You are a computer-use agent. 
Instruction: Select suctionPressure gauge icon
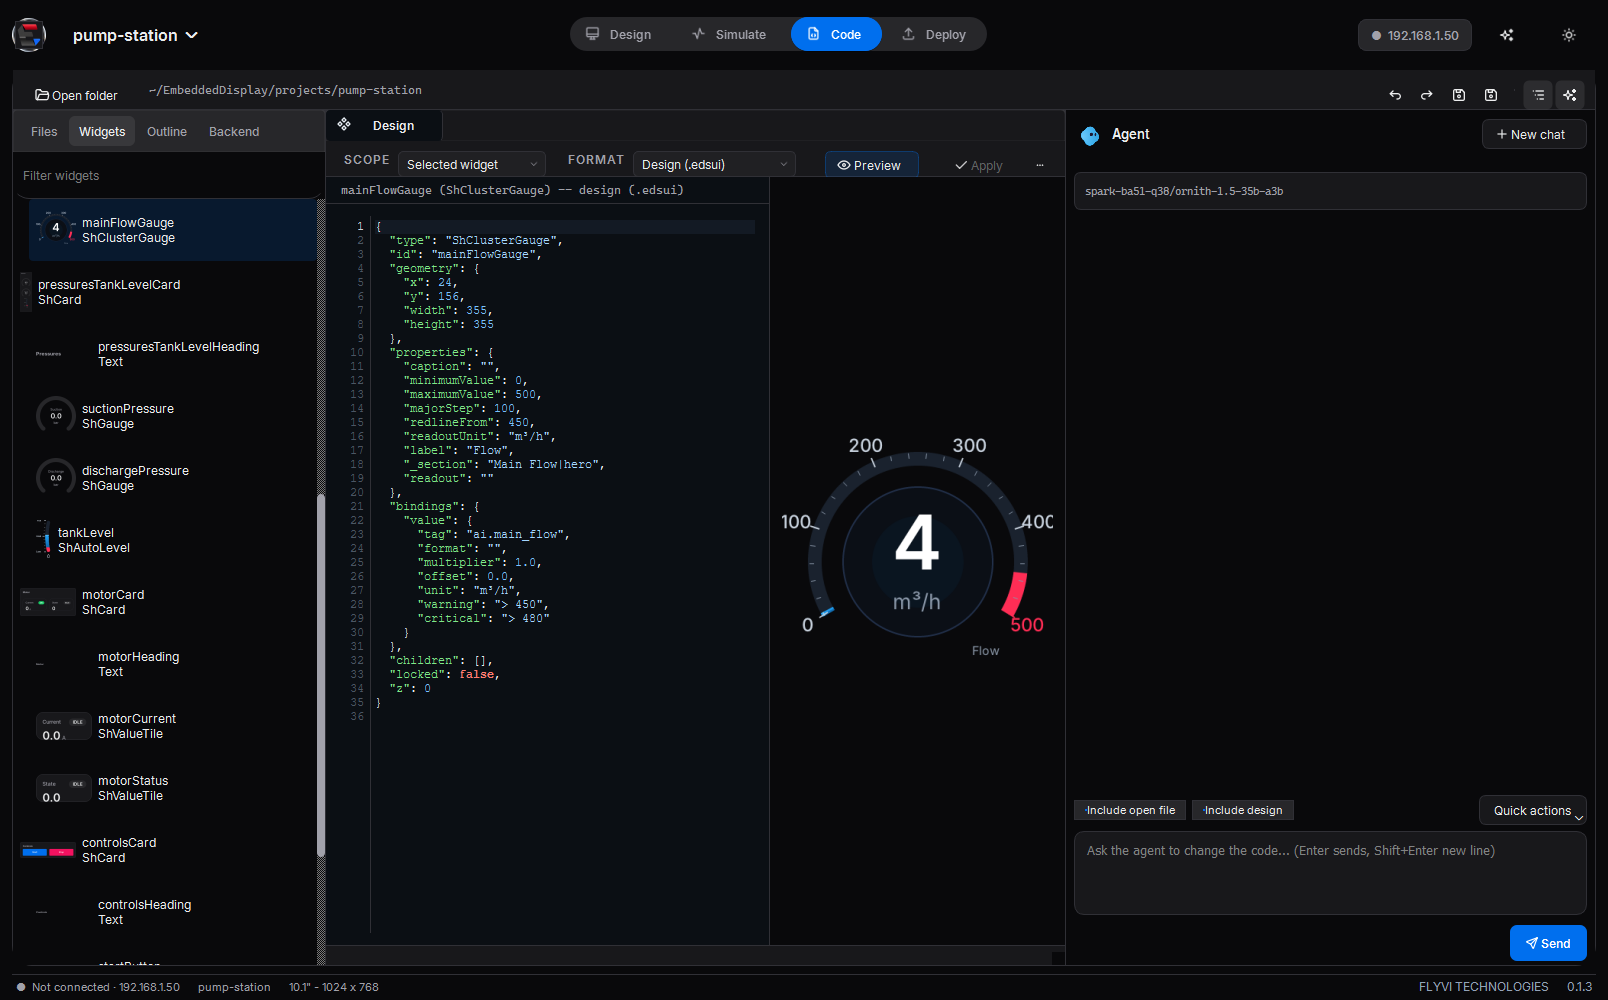56,415
